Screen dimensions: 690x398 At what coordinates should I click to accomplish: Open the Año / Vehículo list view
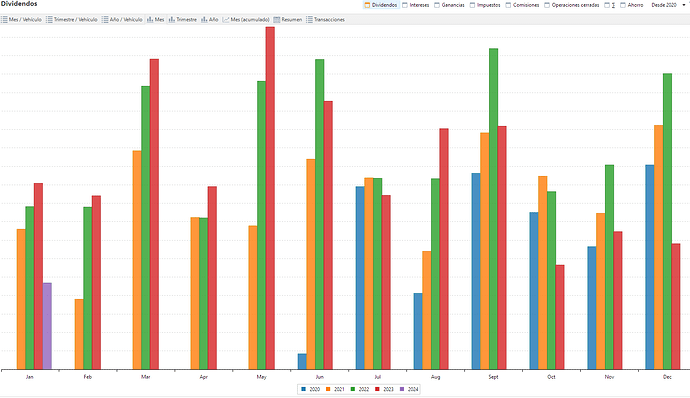coord(122,20)
